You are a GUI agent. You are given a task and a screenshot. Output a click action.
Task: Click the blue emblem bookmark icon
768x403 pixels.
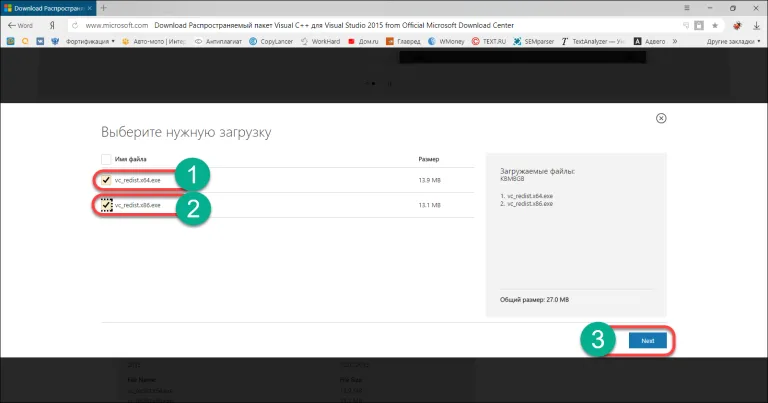pyautogui.click(x=55, y=42)
